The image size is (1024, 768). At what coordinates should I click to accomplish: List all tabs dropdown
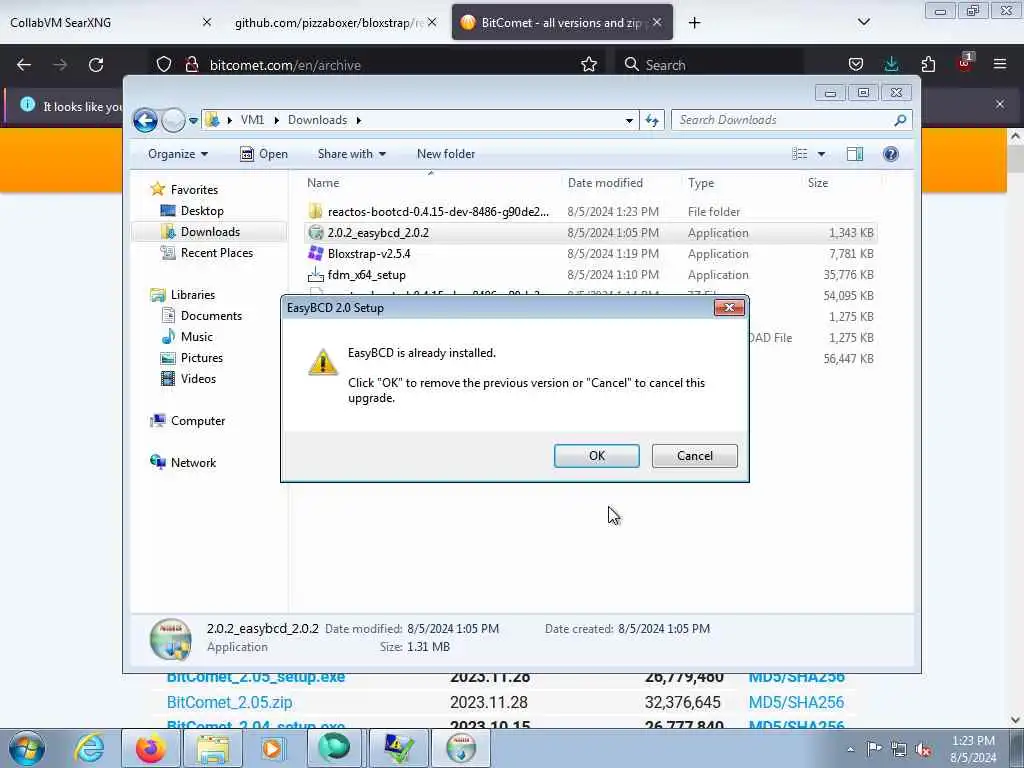point(863,23)
